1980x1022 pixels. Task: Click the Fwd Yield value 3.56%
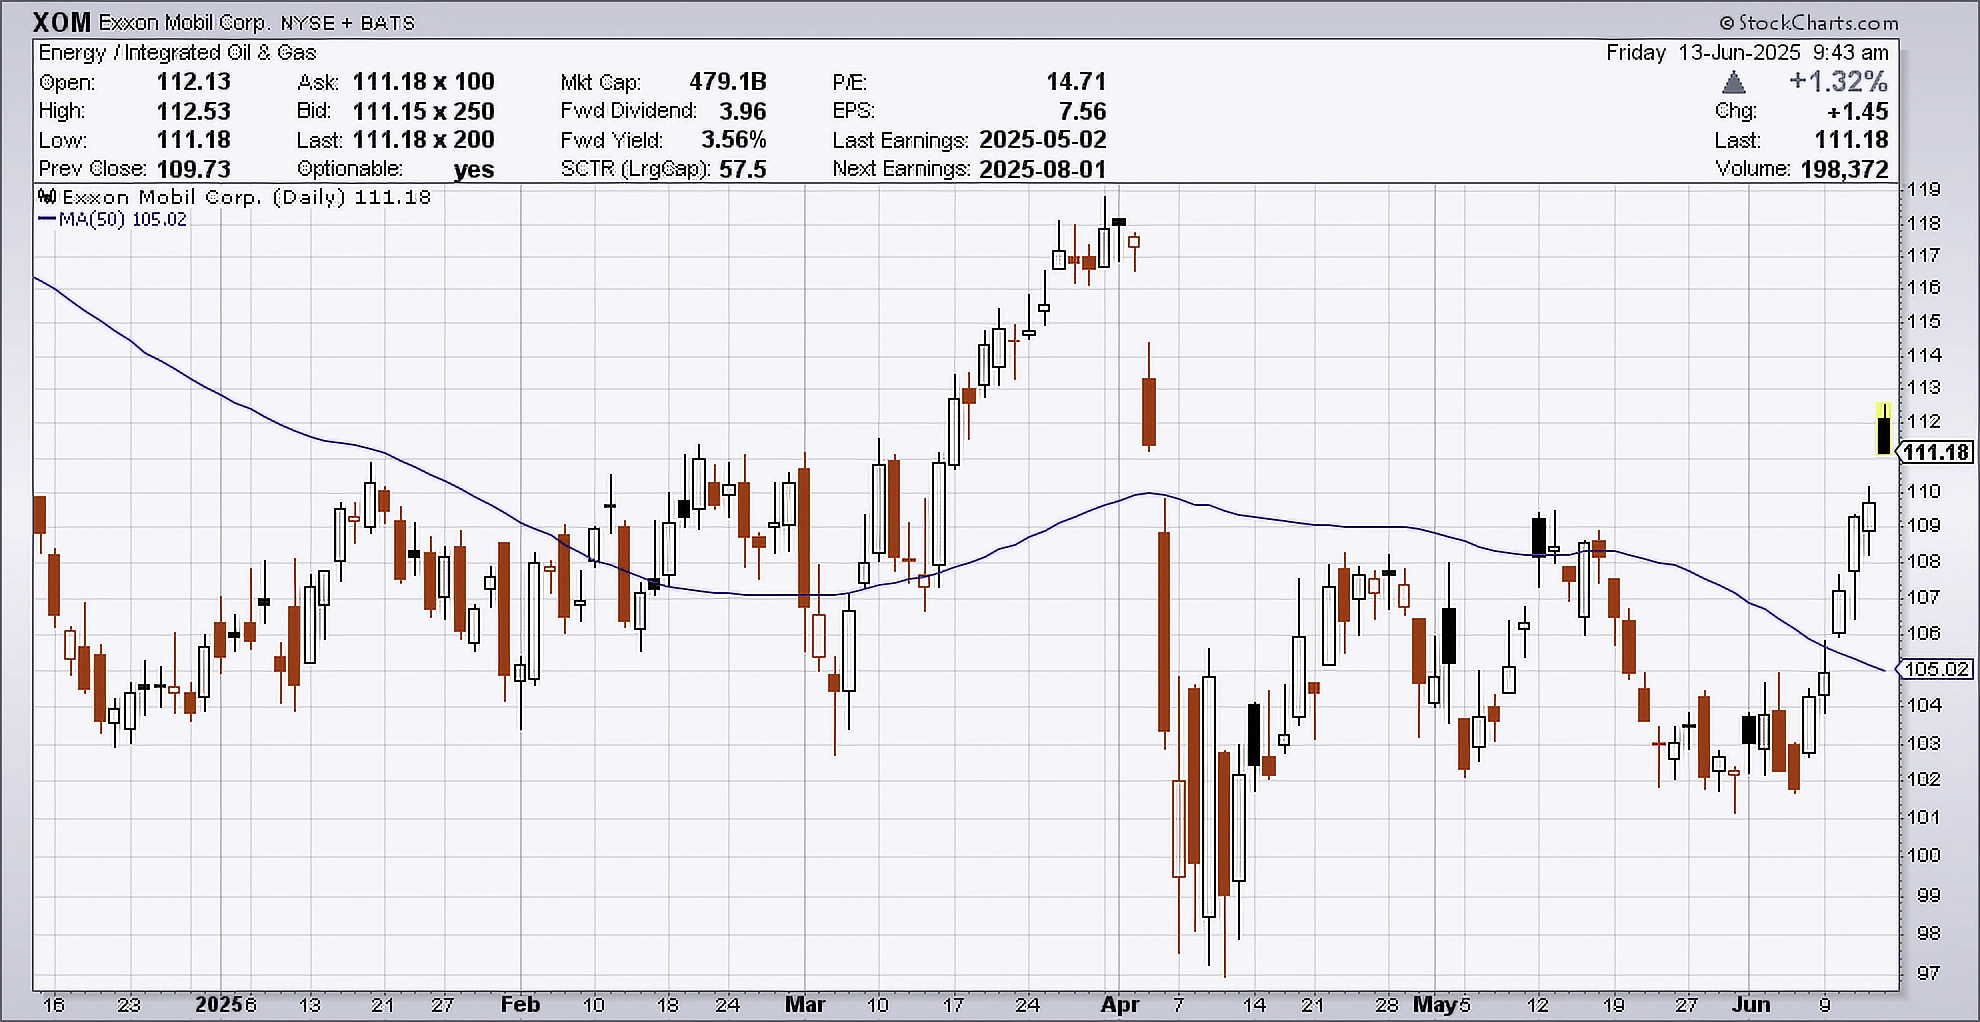point(733,140)
